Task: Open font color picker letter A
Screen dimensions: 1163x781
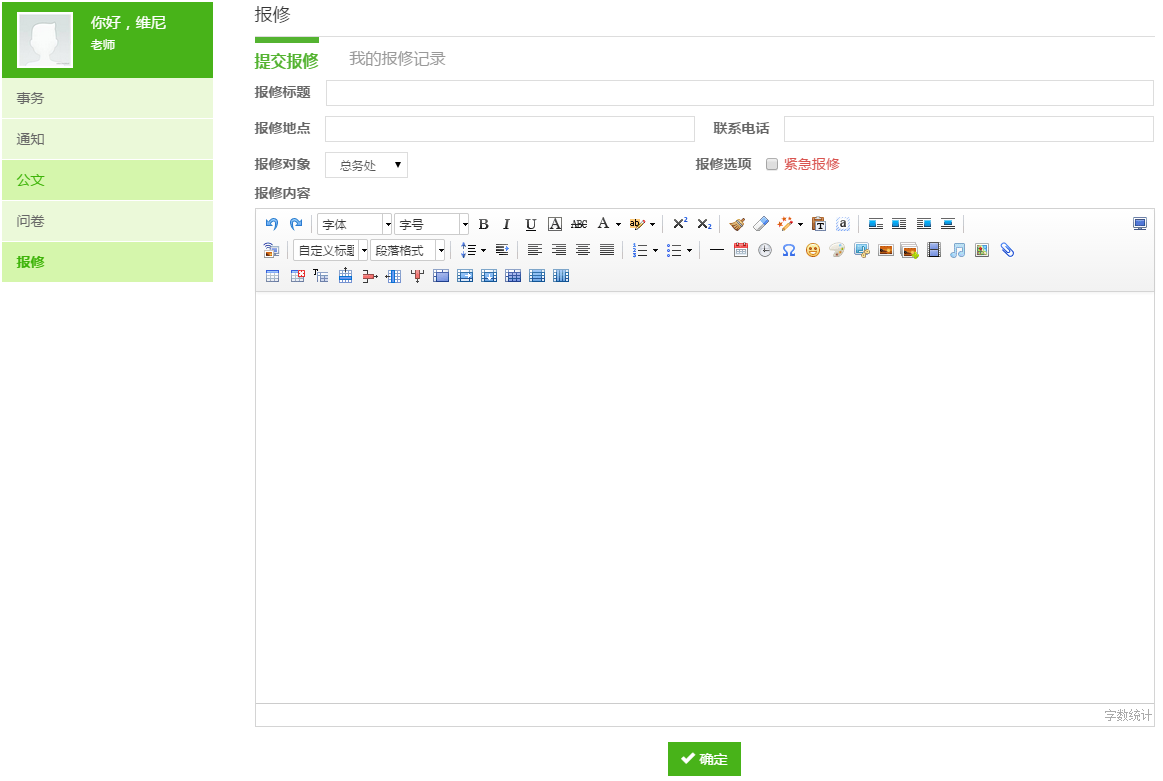Action: tap(603, 224)
